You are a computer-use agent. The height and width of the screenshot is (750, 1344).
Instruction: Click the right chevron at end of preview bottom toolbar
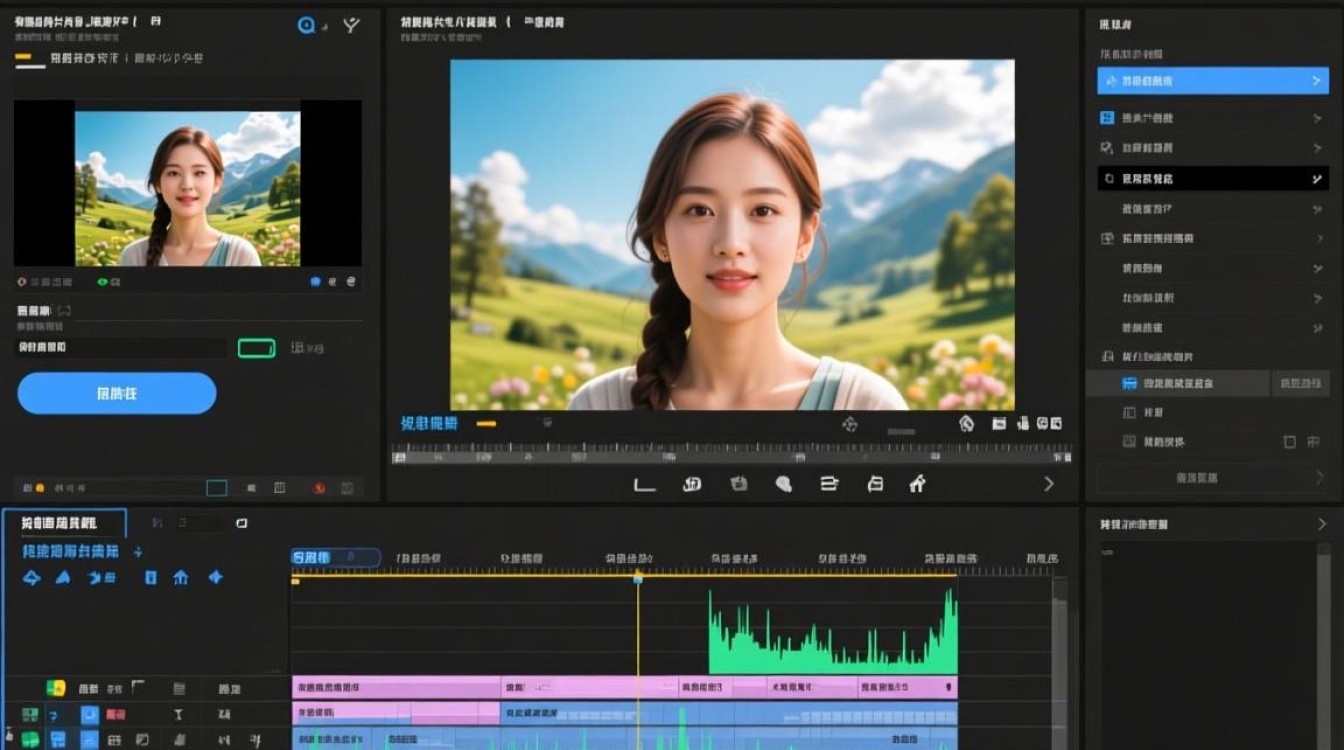[1049, 484]
